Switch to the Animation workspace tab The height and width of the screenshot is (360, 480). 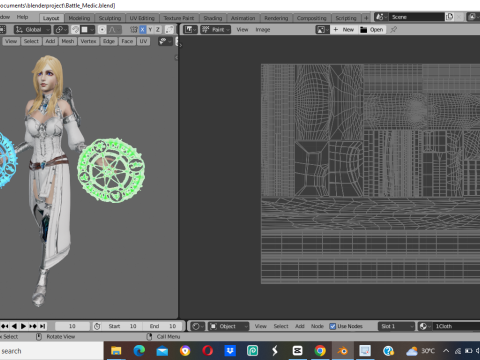(243, 18)
